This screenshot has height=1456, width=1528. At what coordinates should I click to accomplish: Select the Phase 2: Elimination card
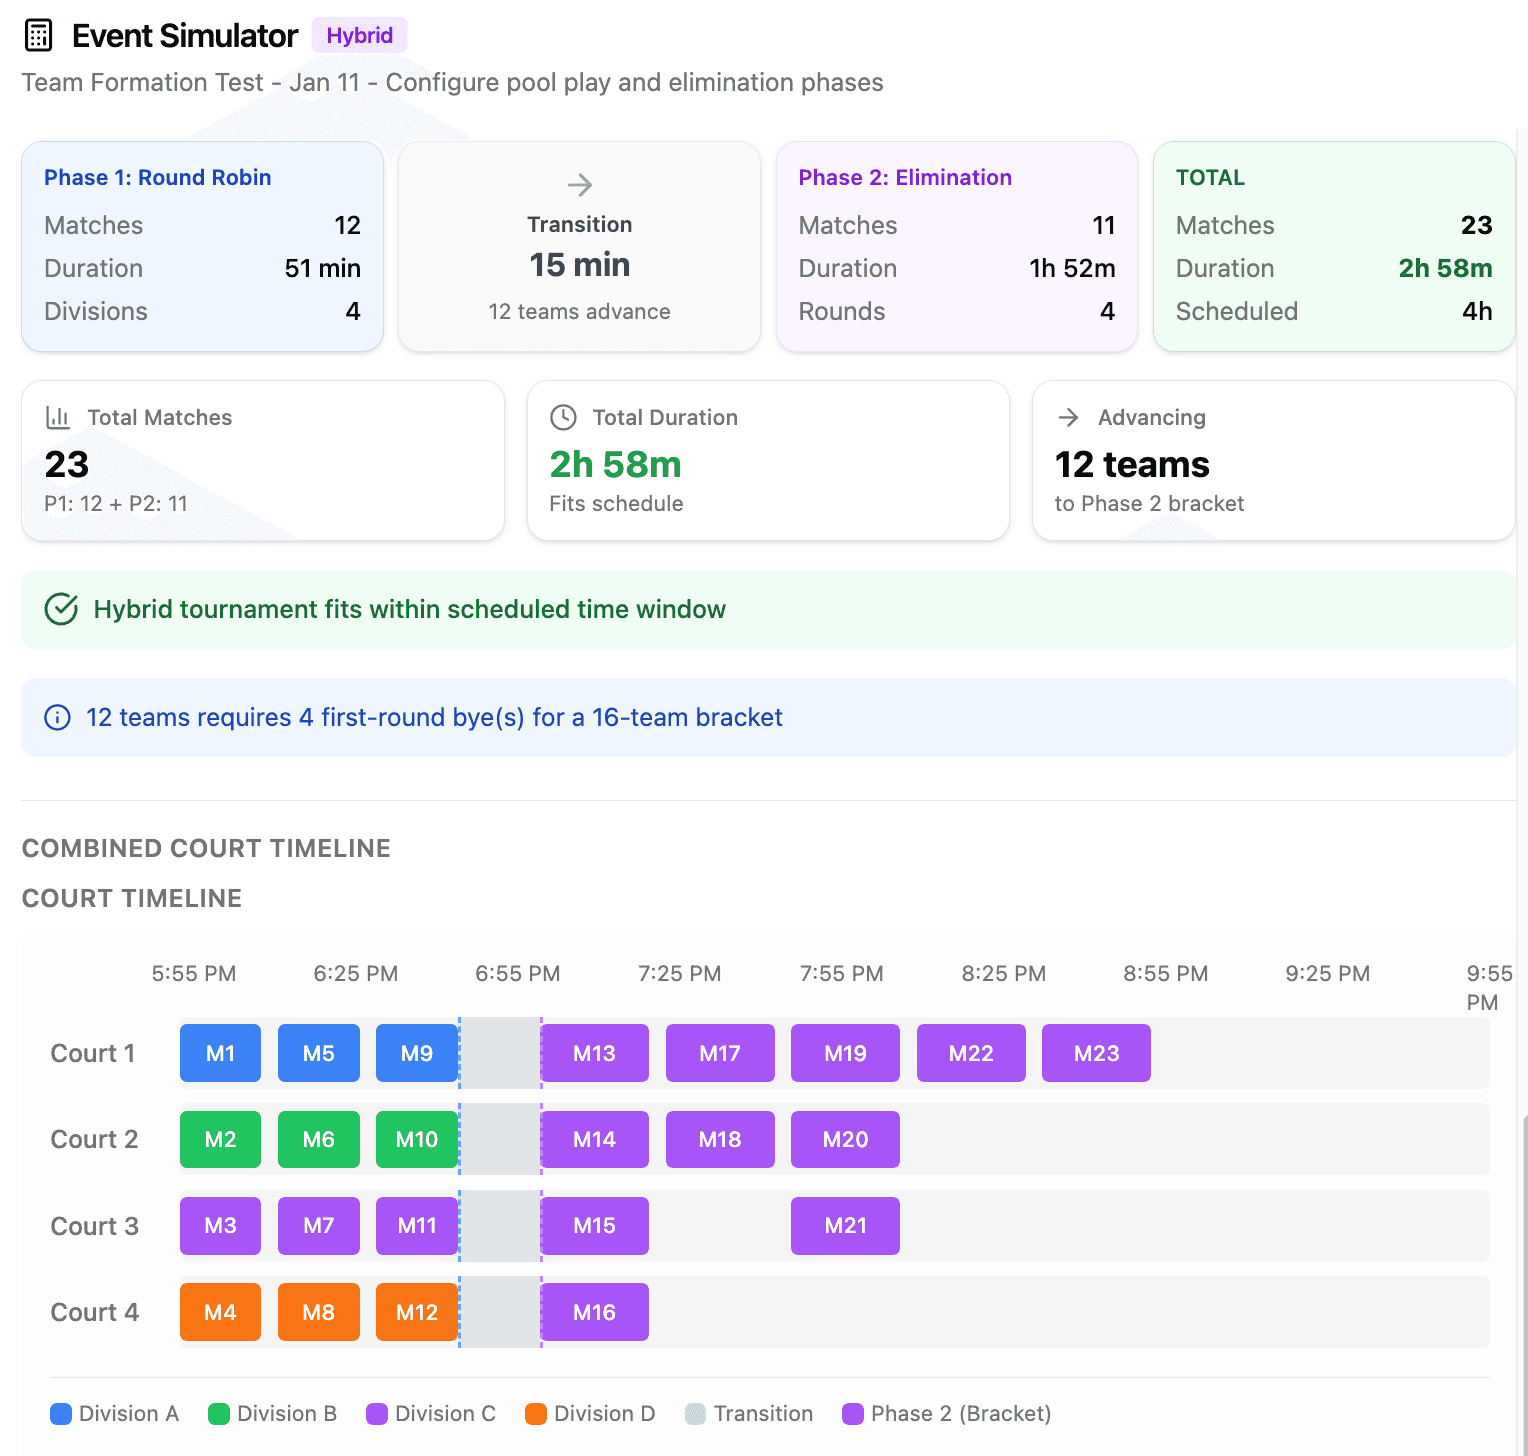tap(956, 246)
